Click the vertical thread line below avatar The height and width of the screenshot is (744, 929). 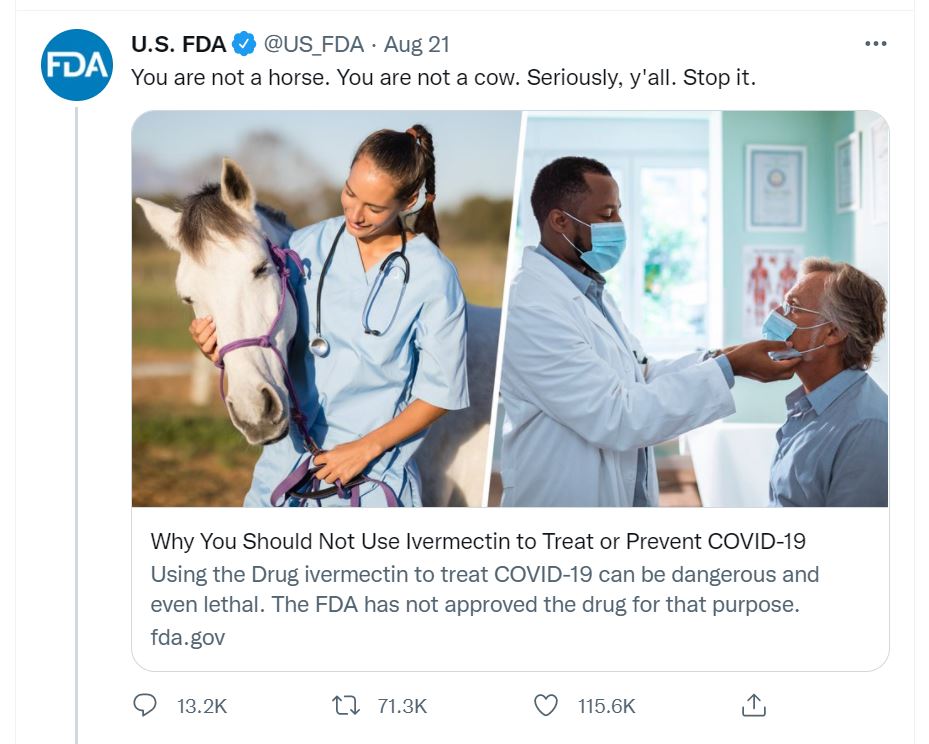click(x=76, y=425)
